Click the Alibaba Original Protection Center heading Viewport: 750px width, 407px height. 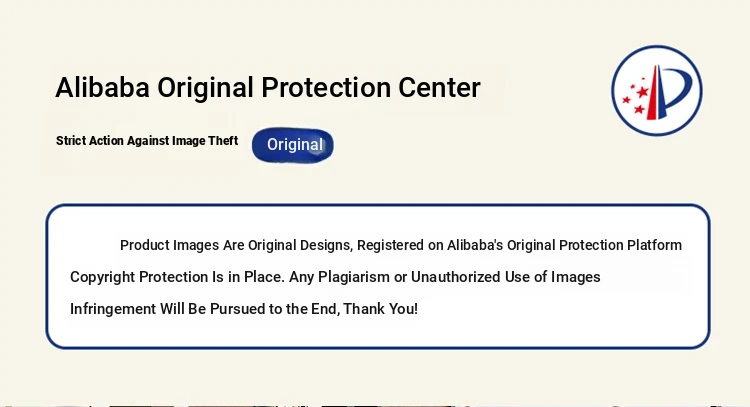(268, 88)
